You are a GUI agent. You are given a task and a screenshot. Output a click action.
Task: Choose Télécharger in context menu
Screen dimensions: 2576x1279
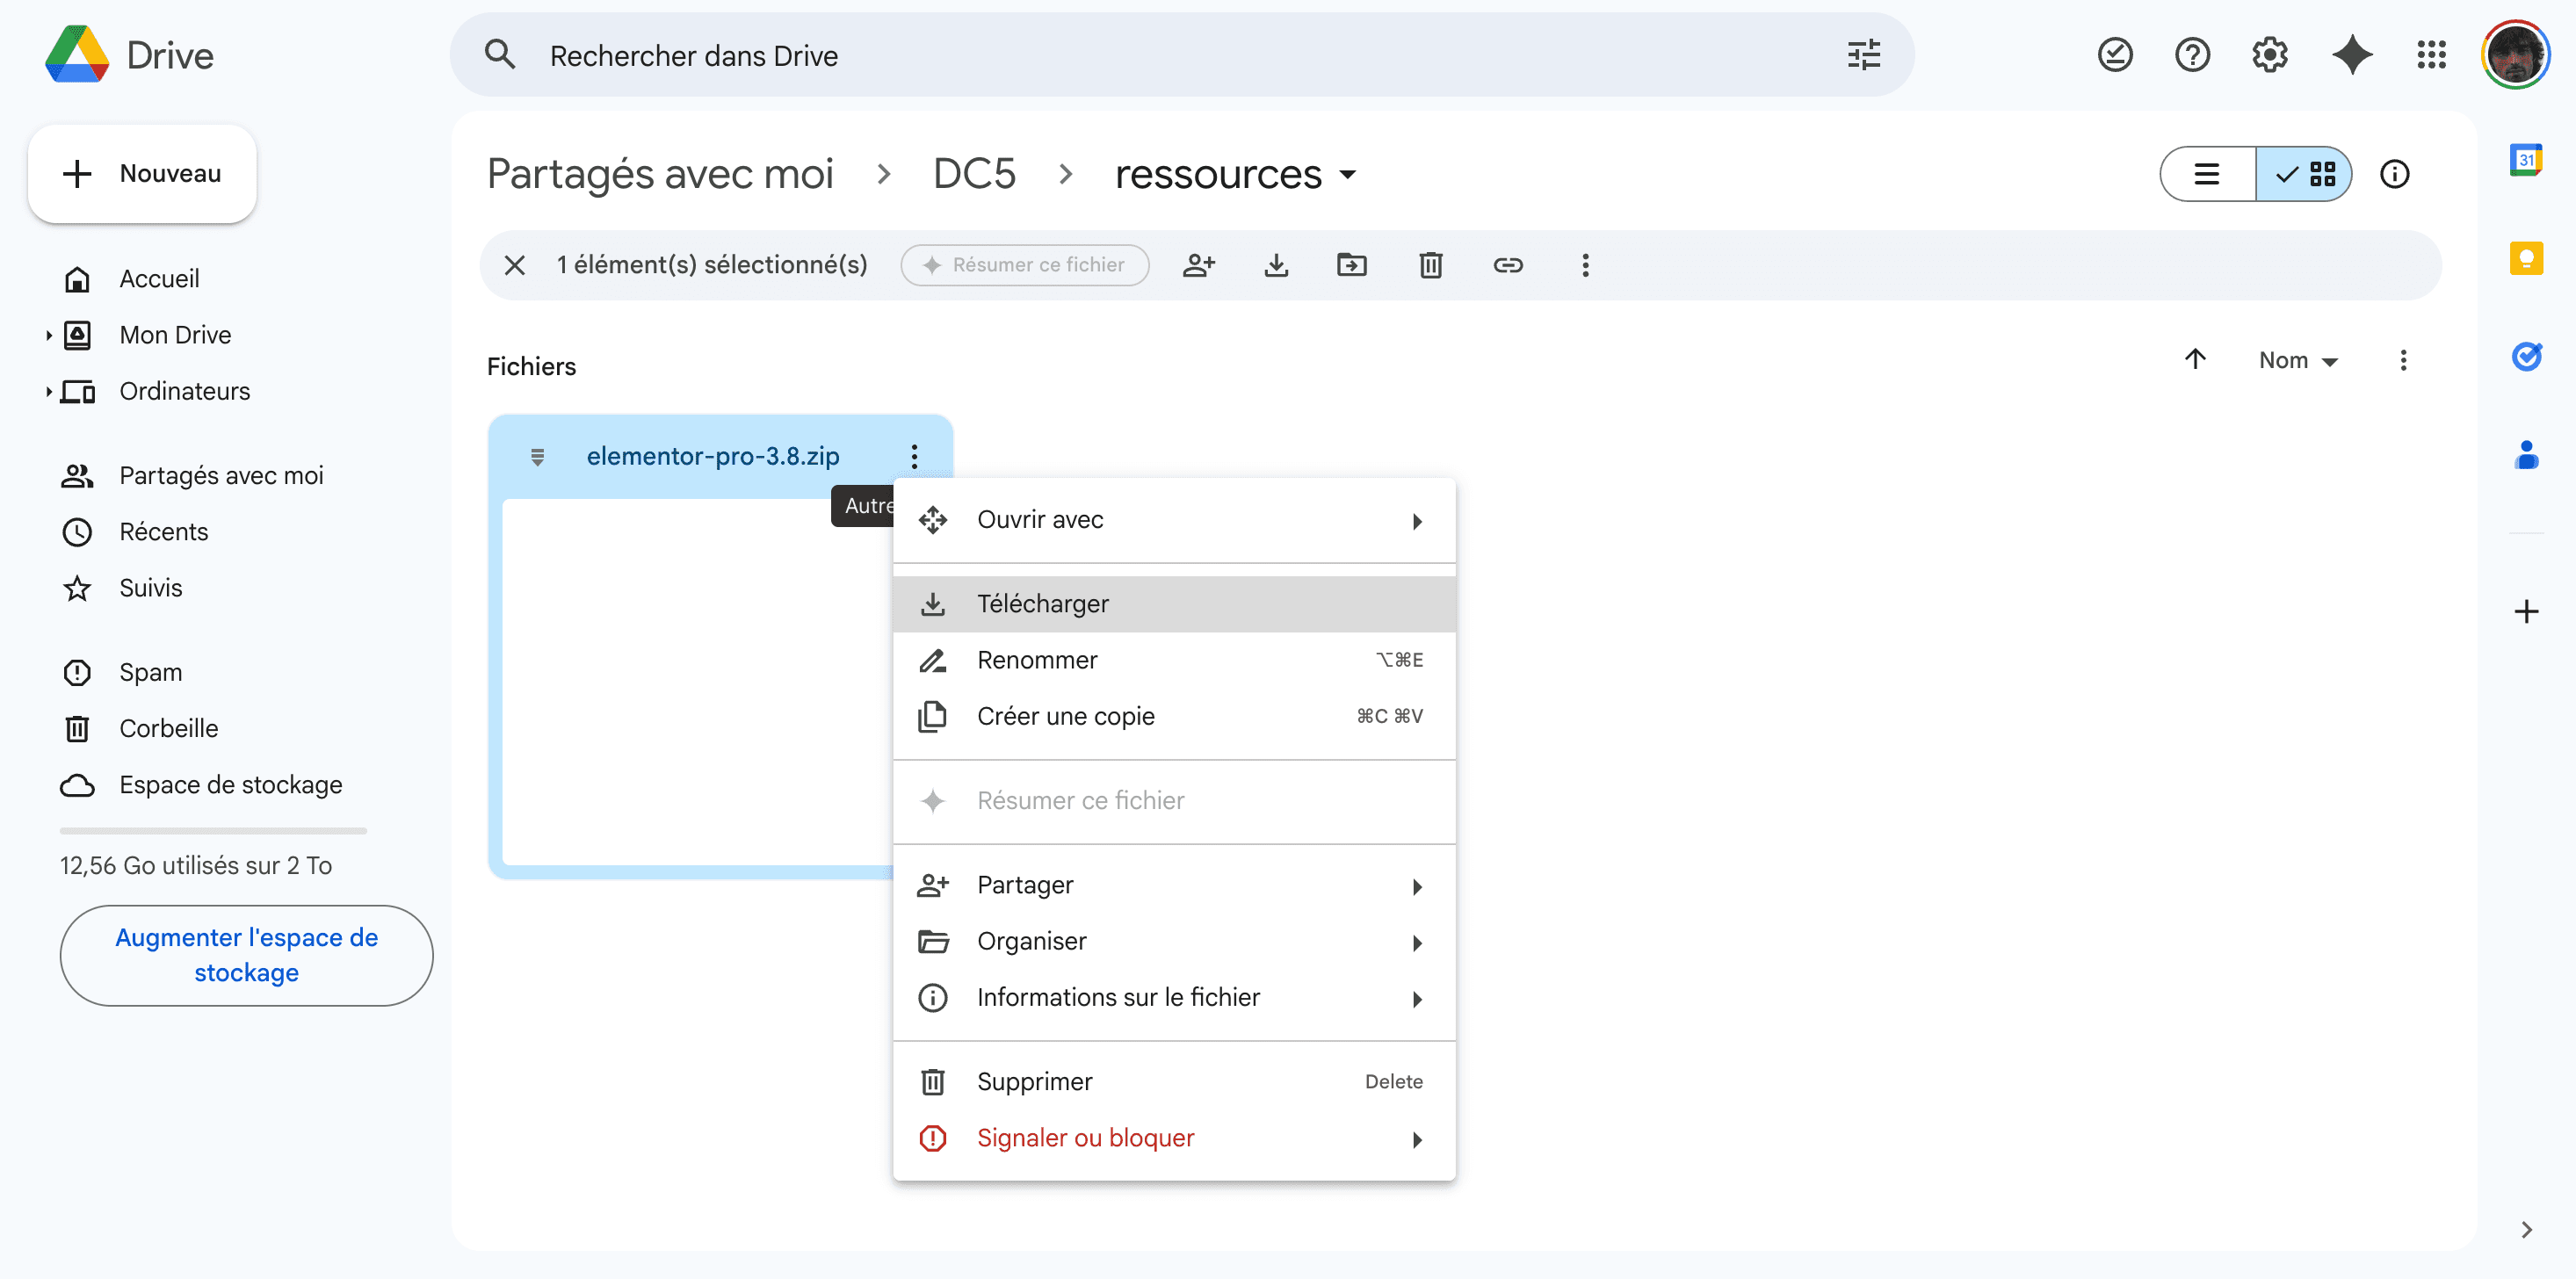coord(1174,604)
